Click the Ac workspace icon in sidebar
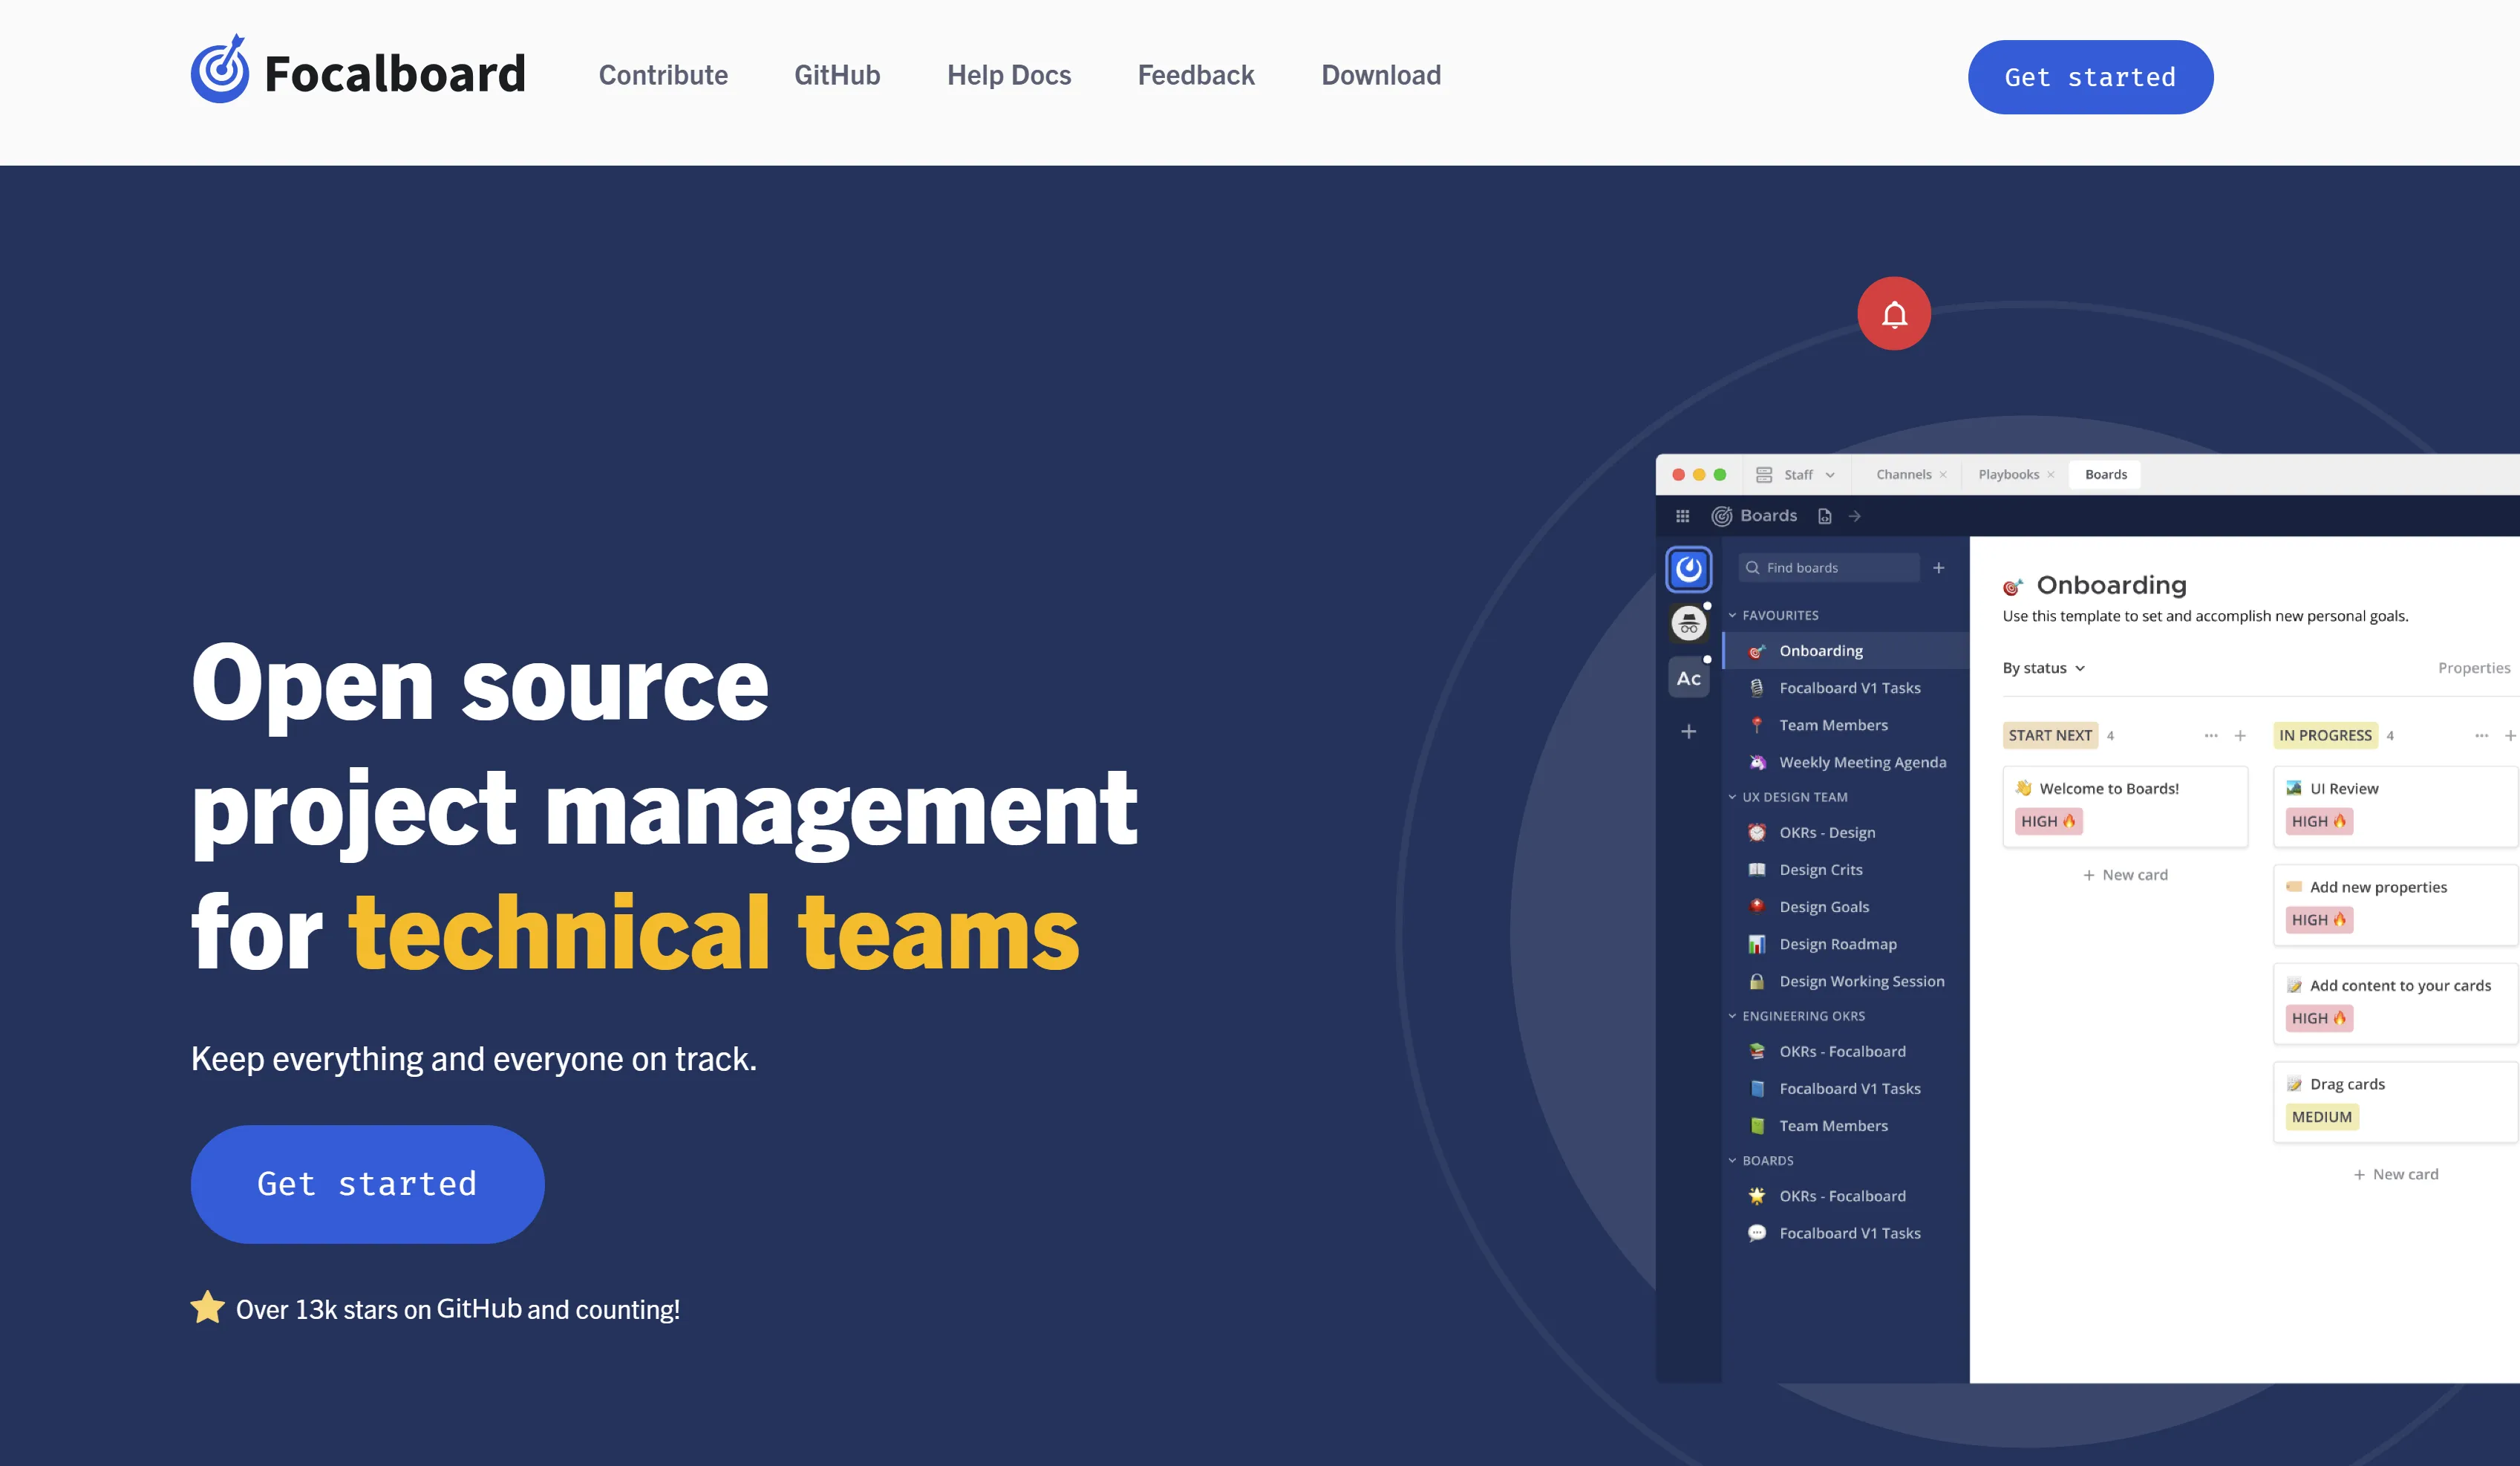Screen dimensions: 2520x1466 click(x=1688, y=678)
